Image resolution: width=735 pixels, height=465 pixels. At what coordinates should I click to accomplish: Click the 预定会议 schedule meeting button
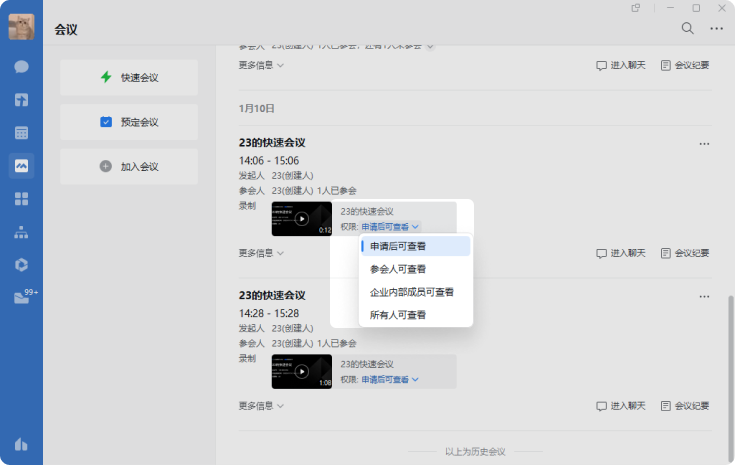click(x=129, y=122)
